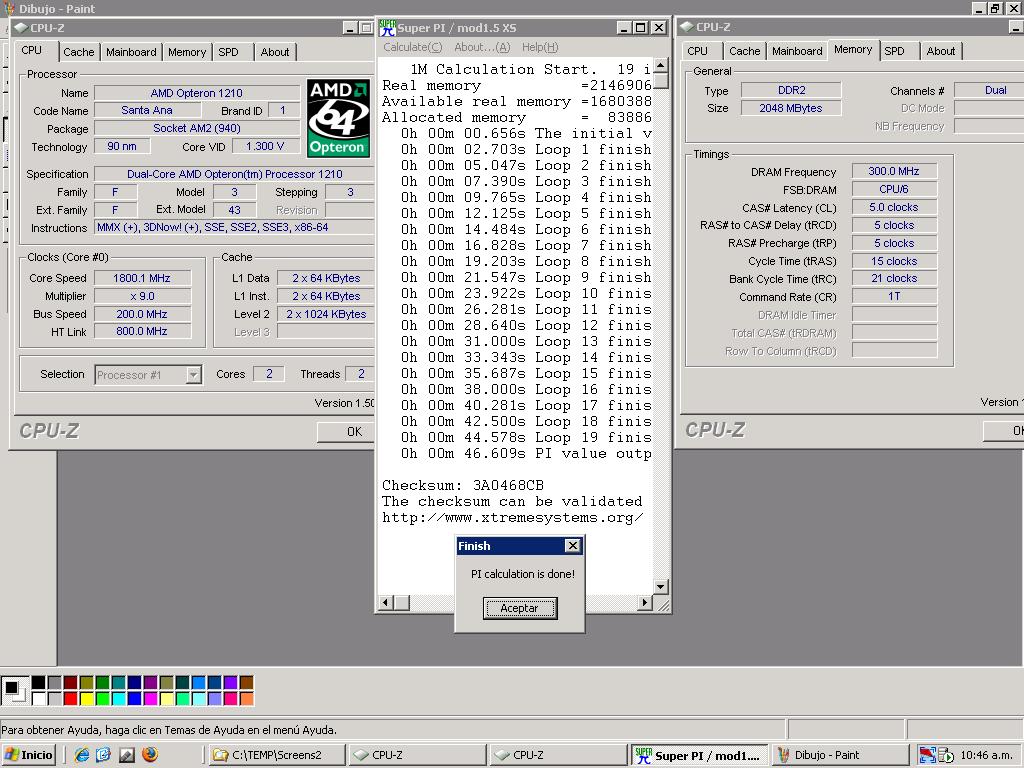The image size is (1024, 768).
Task: Click right CPU-Z window title icon
Action: pos(687,27)
